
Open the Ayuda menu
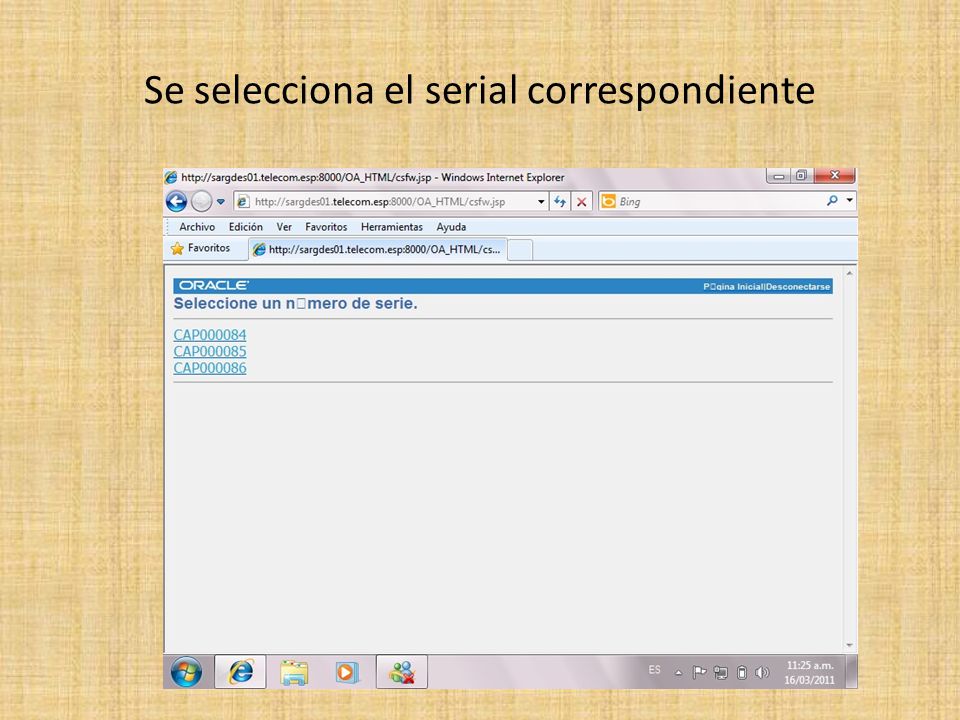(x=451, y=227)
